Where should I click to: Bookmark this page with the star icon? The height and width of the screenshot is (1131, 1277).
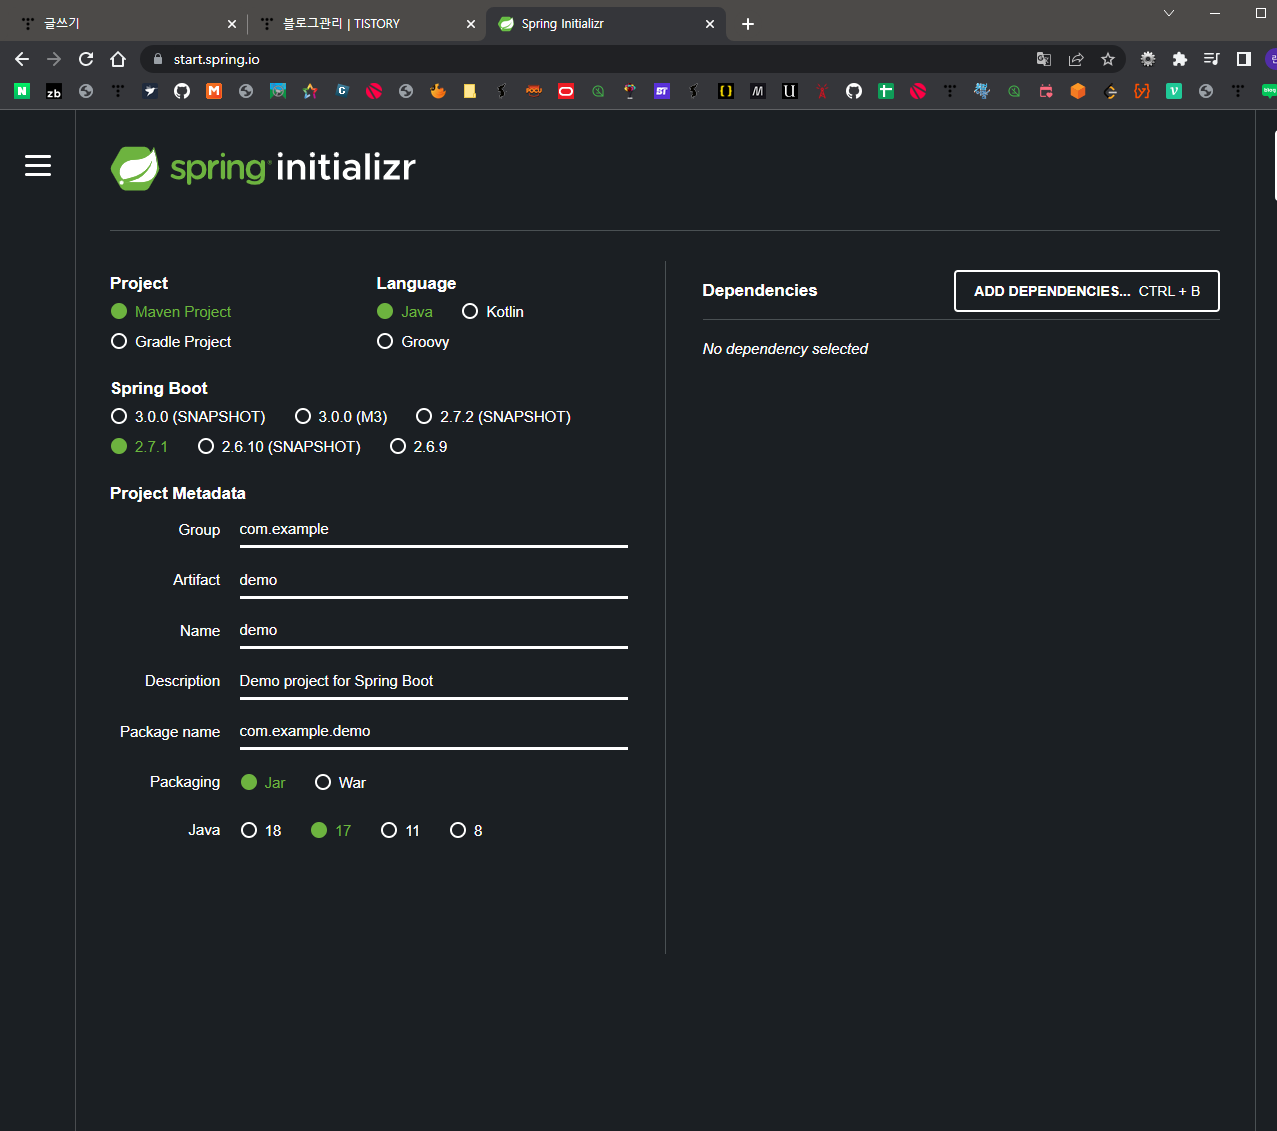pyautogui.click(x=1108, y=59)
